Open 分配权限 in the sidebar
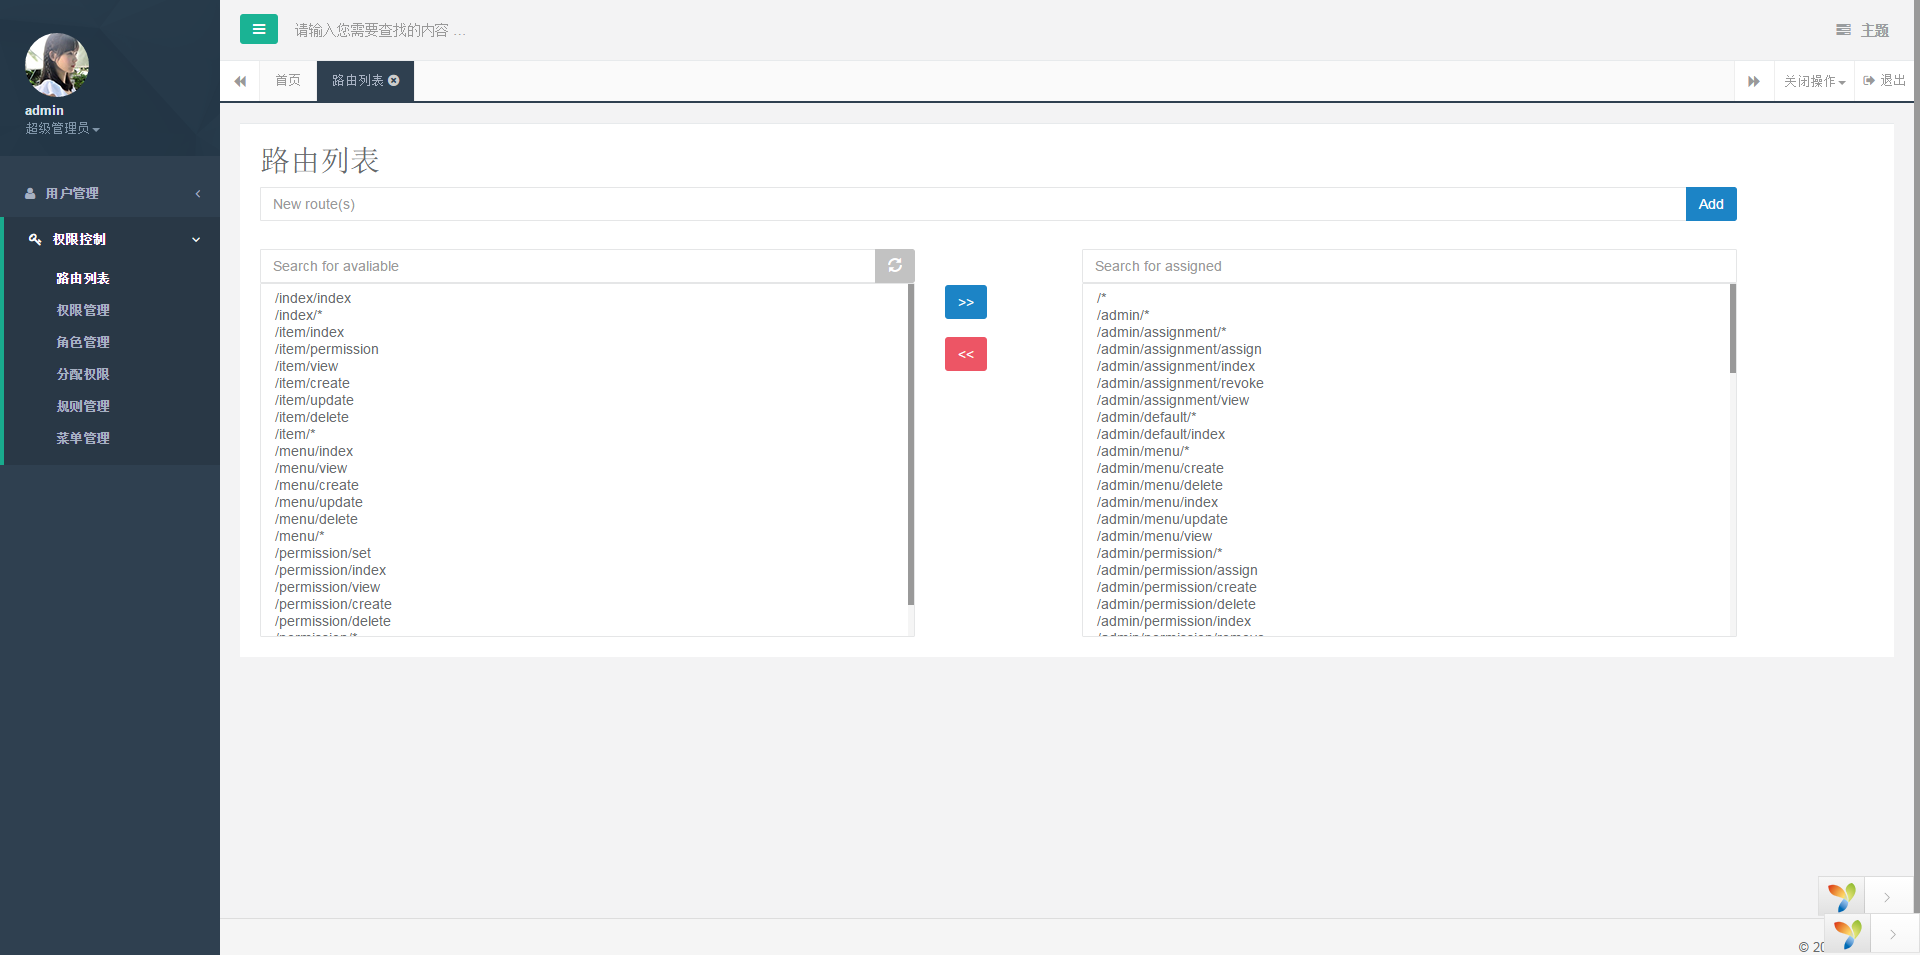This screenshot has height=955, width=1920. (x=83, y=374)
